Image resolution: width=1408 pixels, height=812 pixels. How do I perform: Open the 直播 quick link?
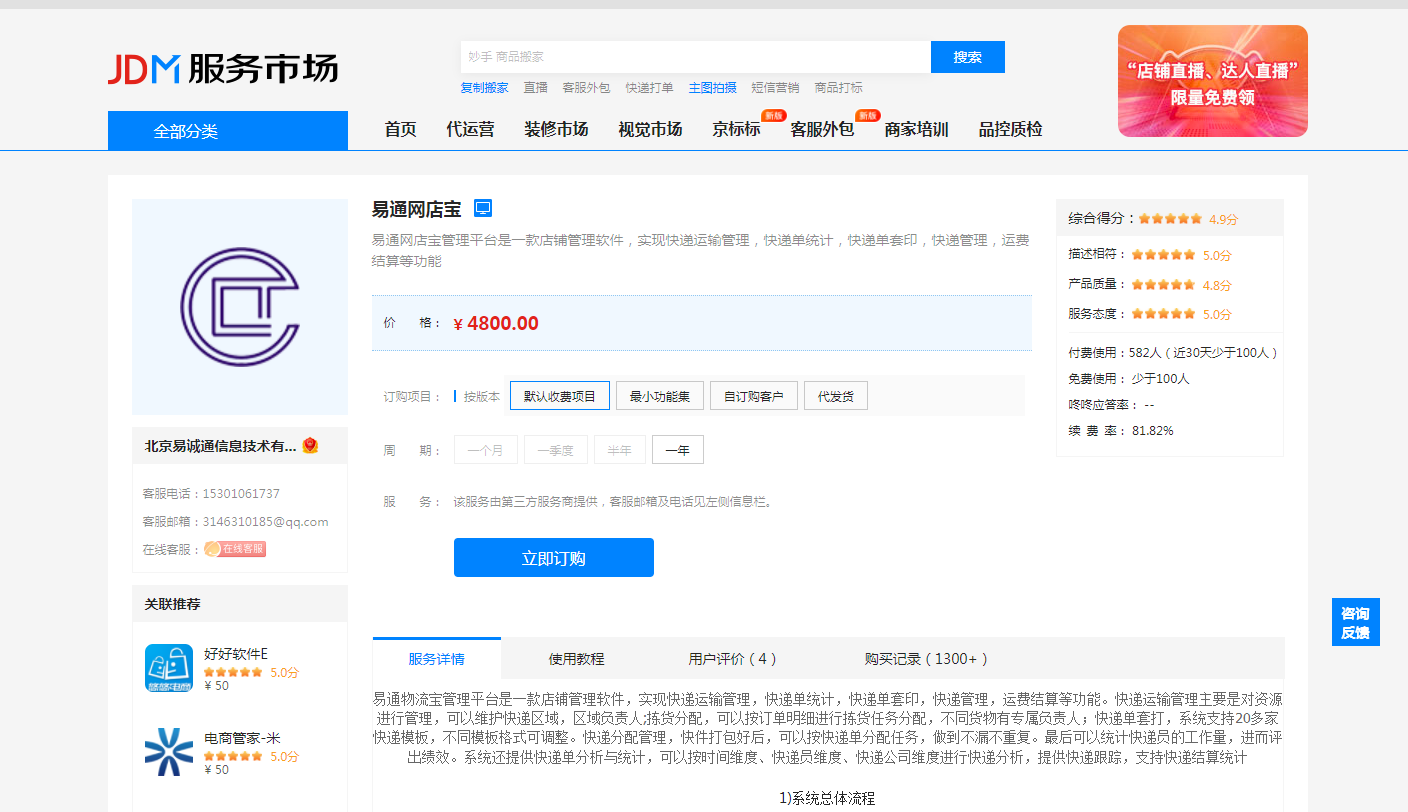coord(536,88)
